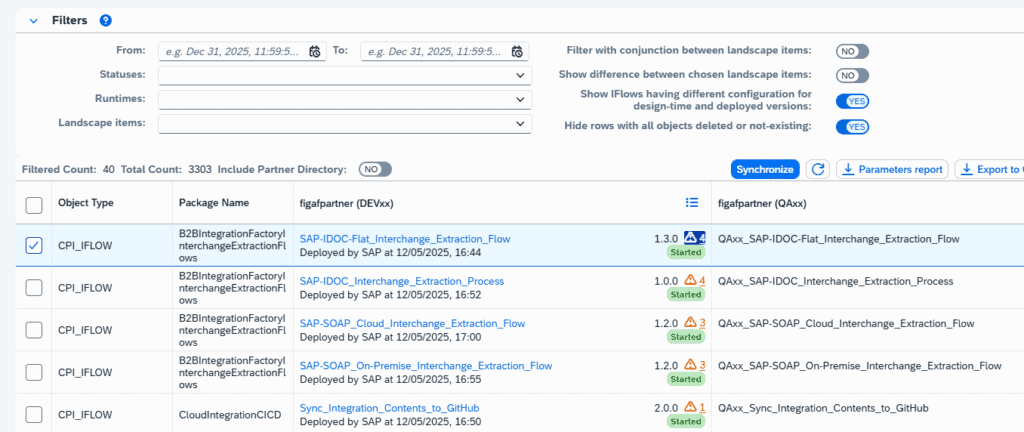Click warning icon for SAP-IDOC_Interchange_Extraction_Process
This screenshot has width=1024, height=432.
point(691,281)
